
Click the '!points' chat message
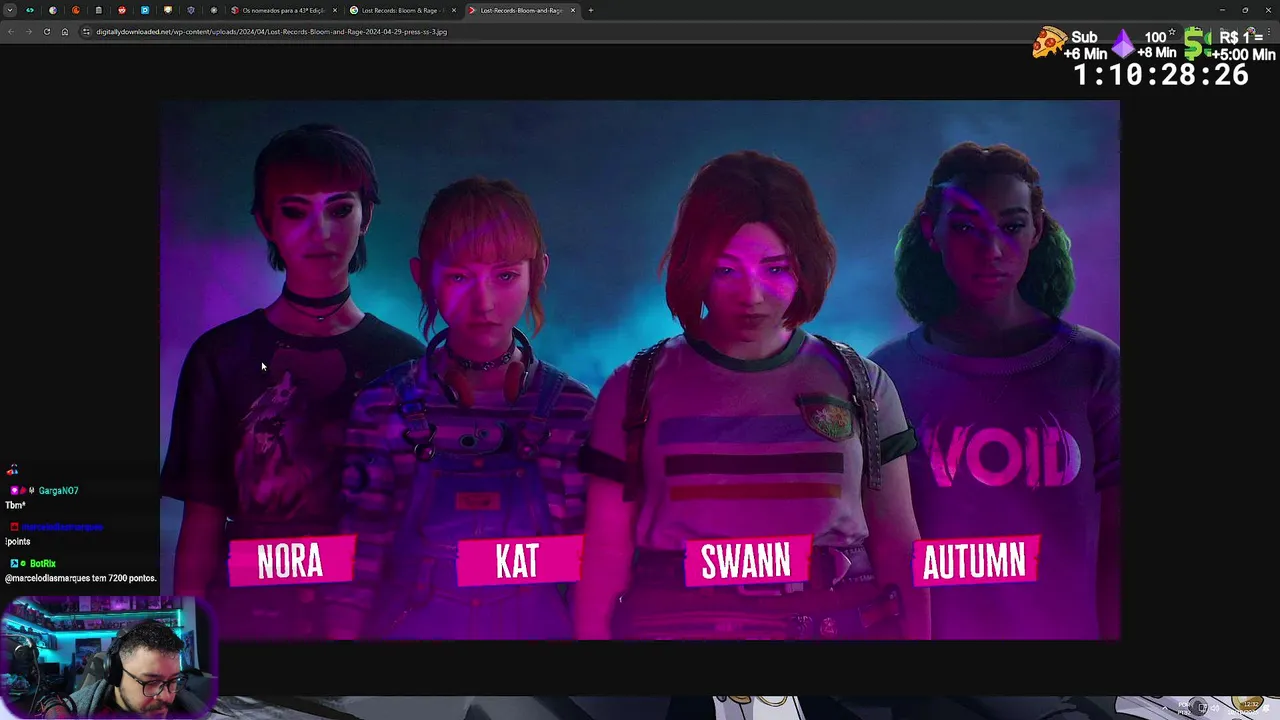(x=18, y=541)
